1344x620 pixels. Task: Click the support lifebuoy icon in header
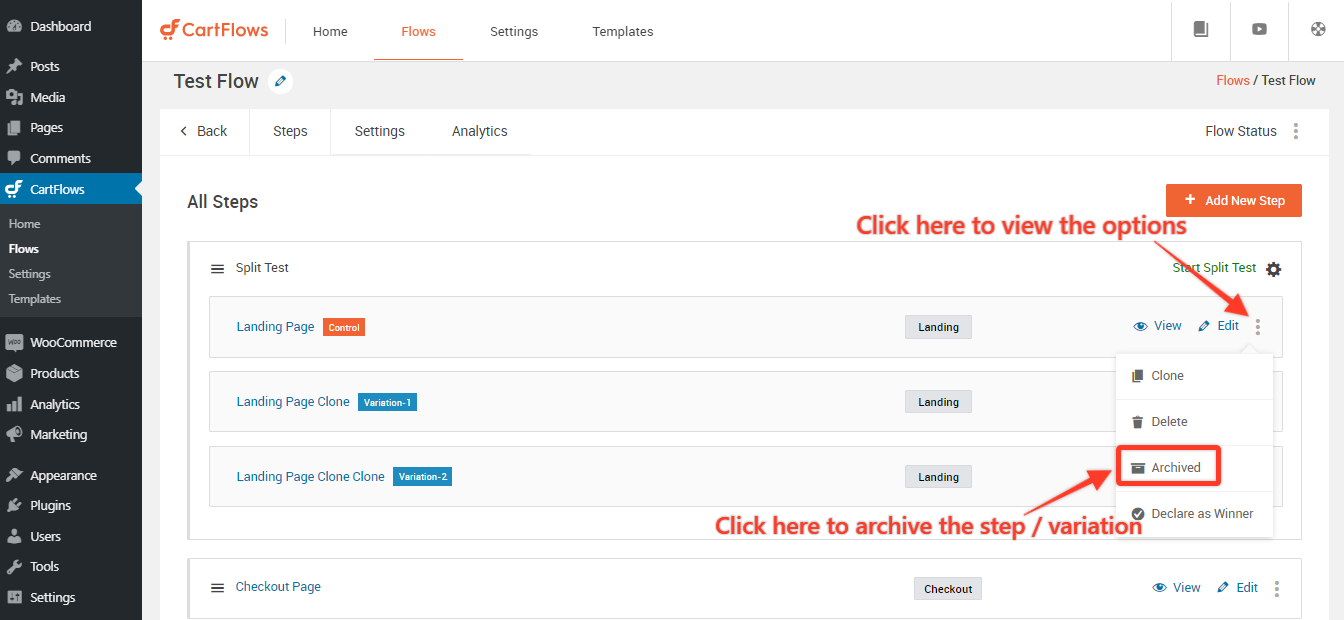point(1318,30)
